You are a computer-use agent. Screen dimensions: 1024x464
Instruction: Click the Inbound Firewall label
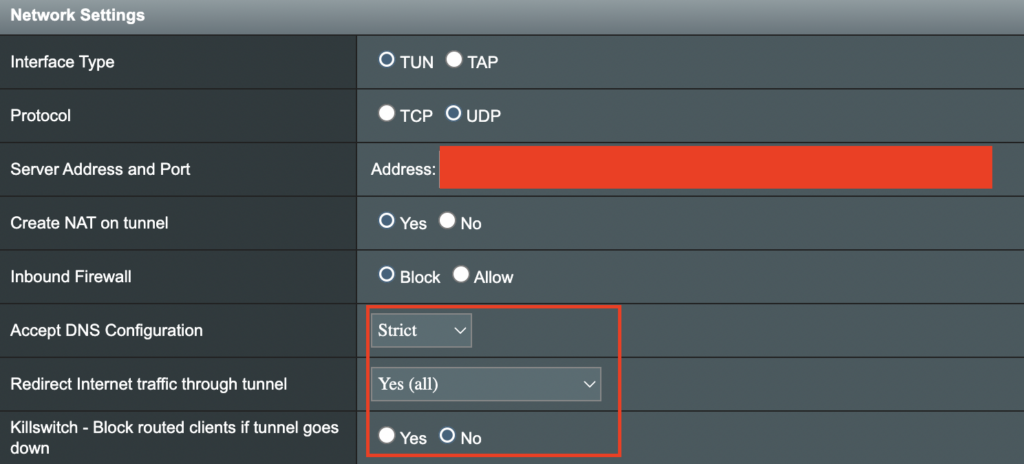point(71,276)
